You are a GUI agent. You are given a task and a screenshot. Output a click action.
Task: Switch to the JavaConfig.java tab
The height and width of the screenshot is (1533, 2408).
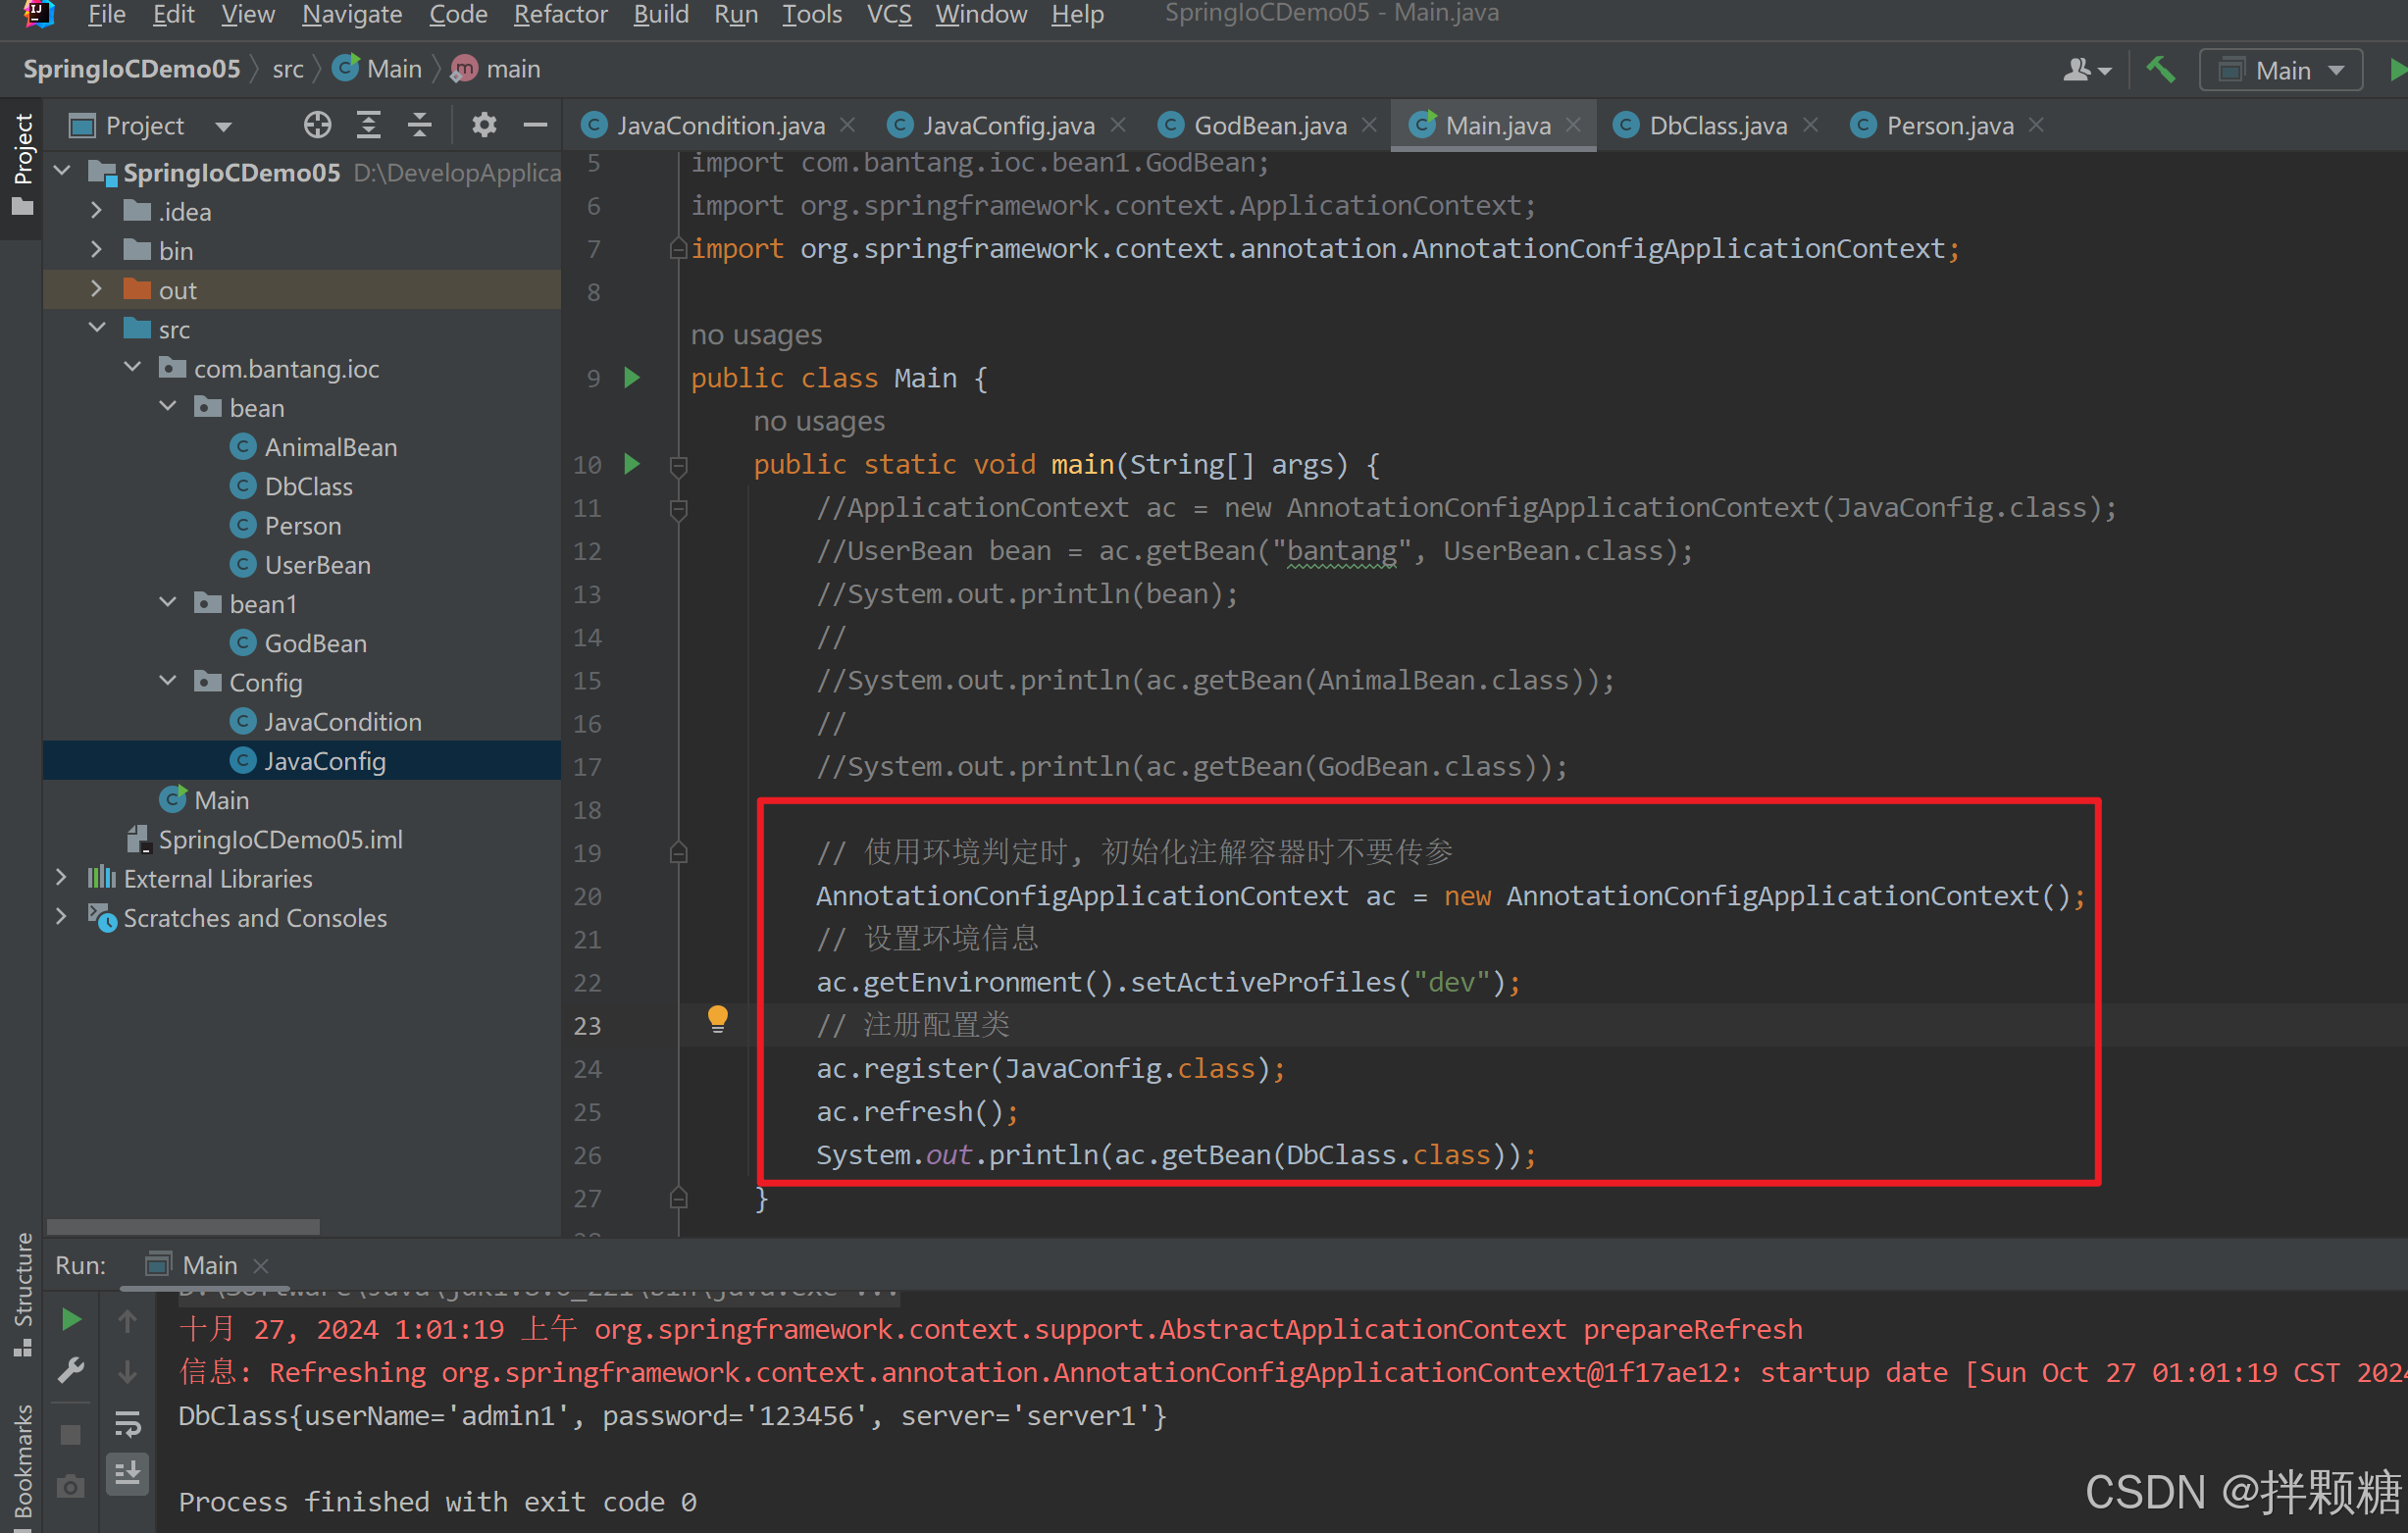point(1007,125)
